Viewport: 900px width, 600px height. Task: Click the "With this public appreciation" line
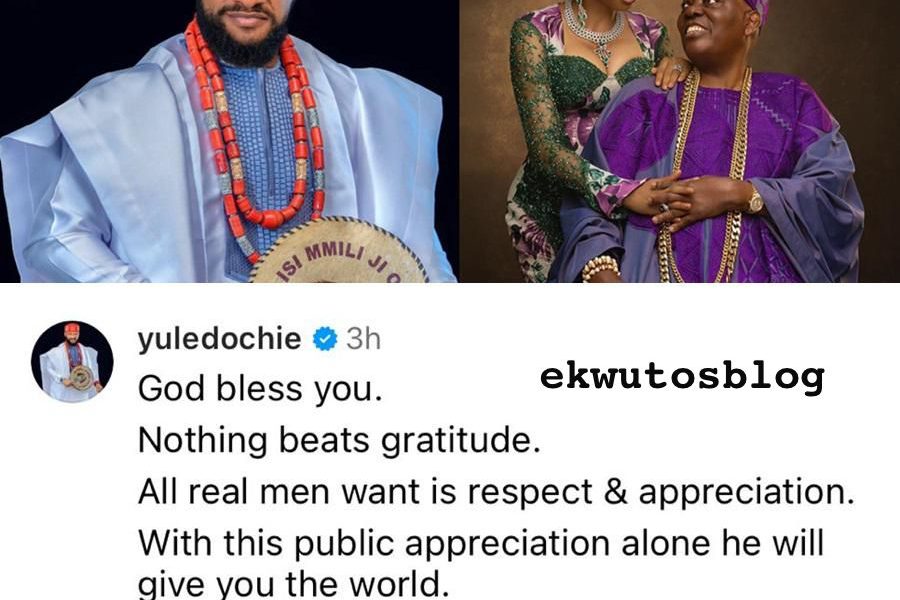click(481, 543)
